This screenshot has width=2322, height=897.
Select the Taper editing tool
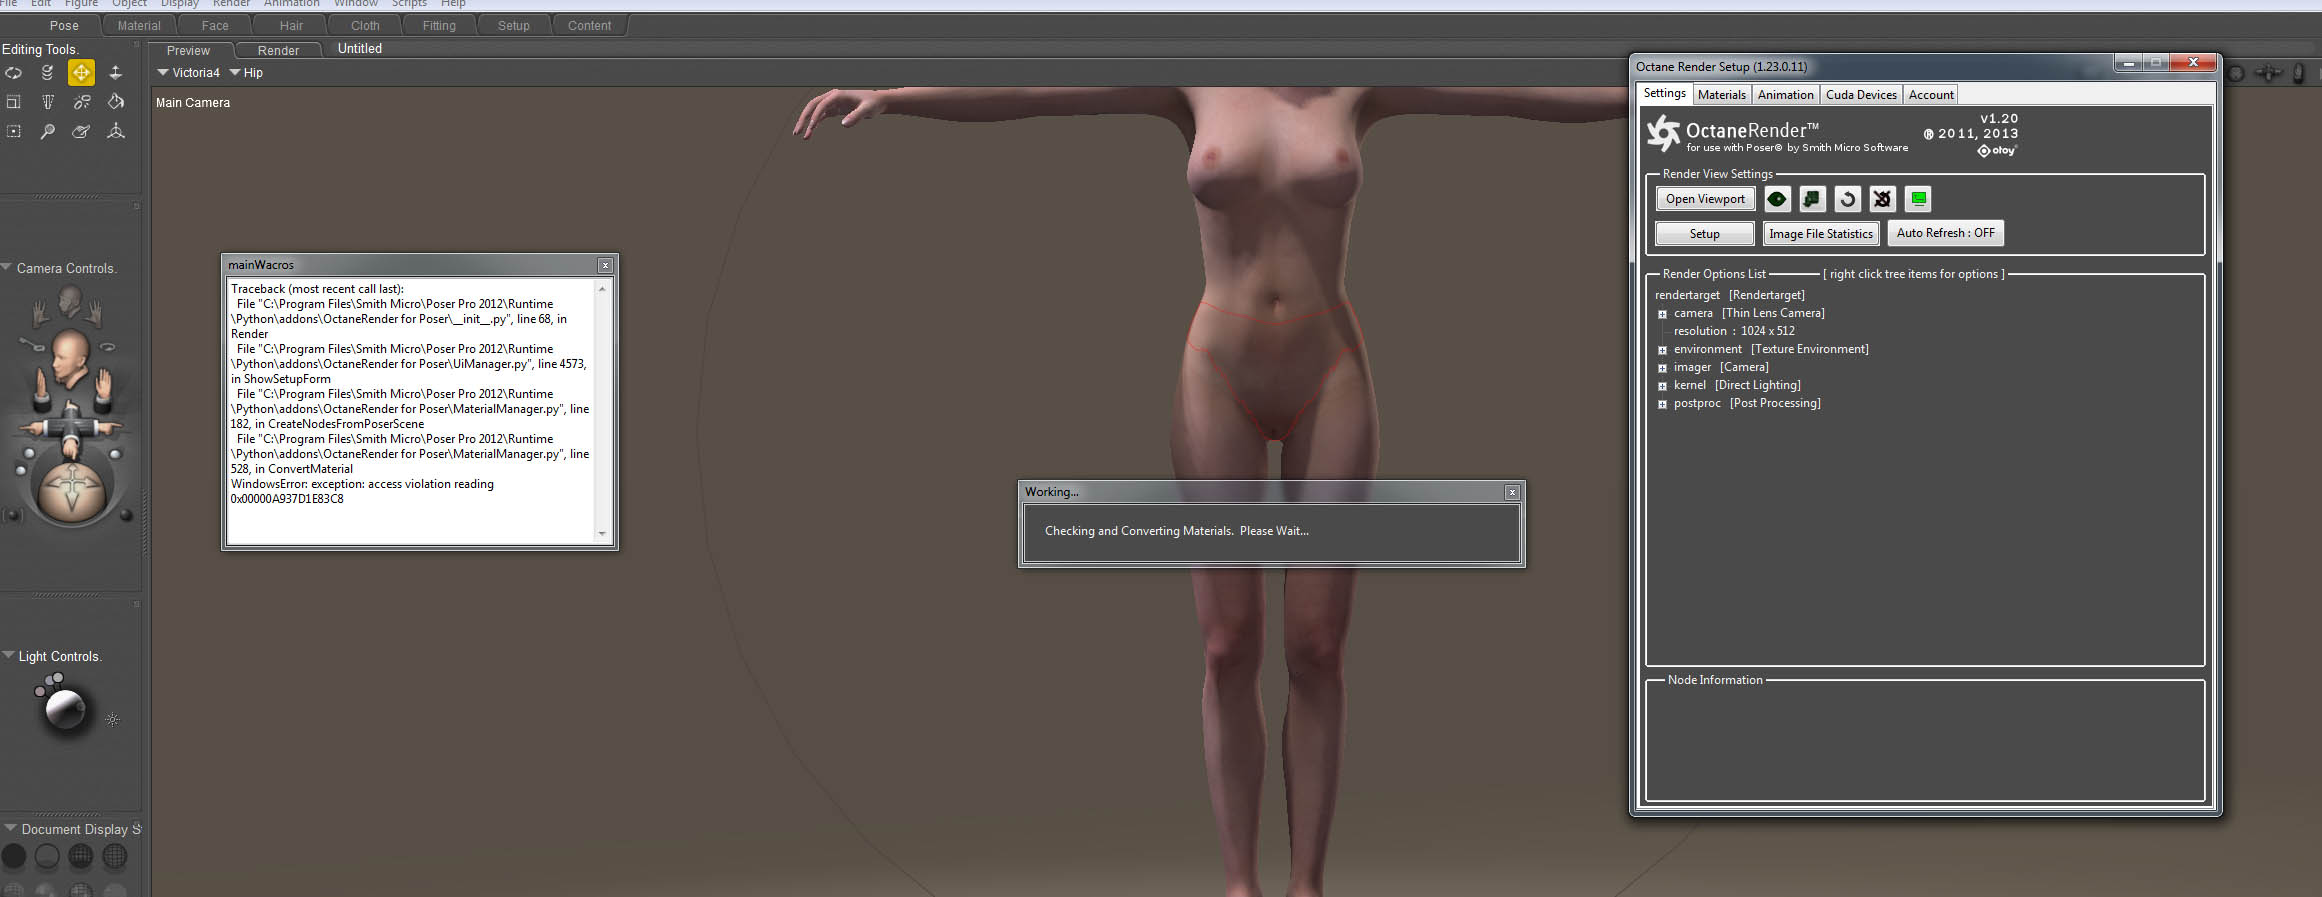pos(47,102)
